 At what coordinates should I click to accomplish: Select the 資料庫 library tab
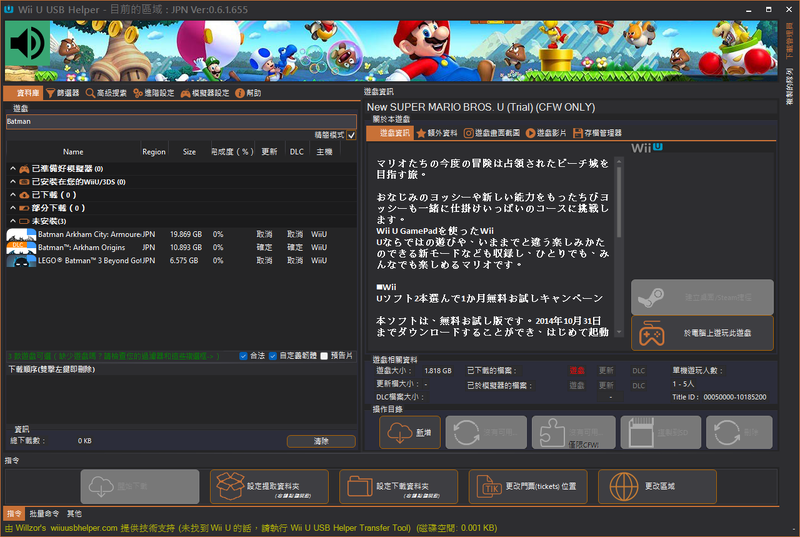coord(23,93)
